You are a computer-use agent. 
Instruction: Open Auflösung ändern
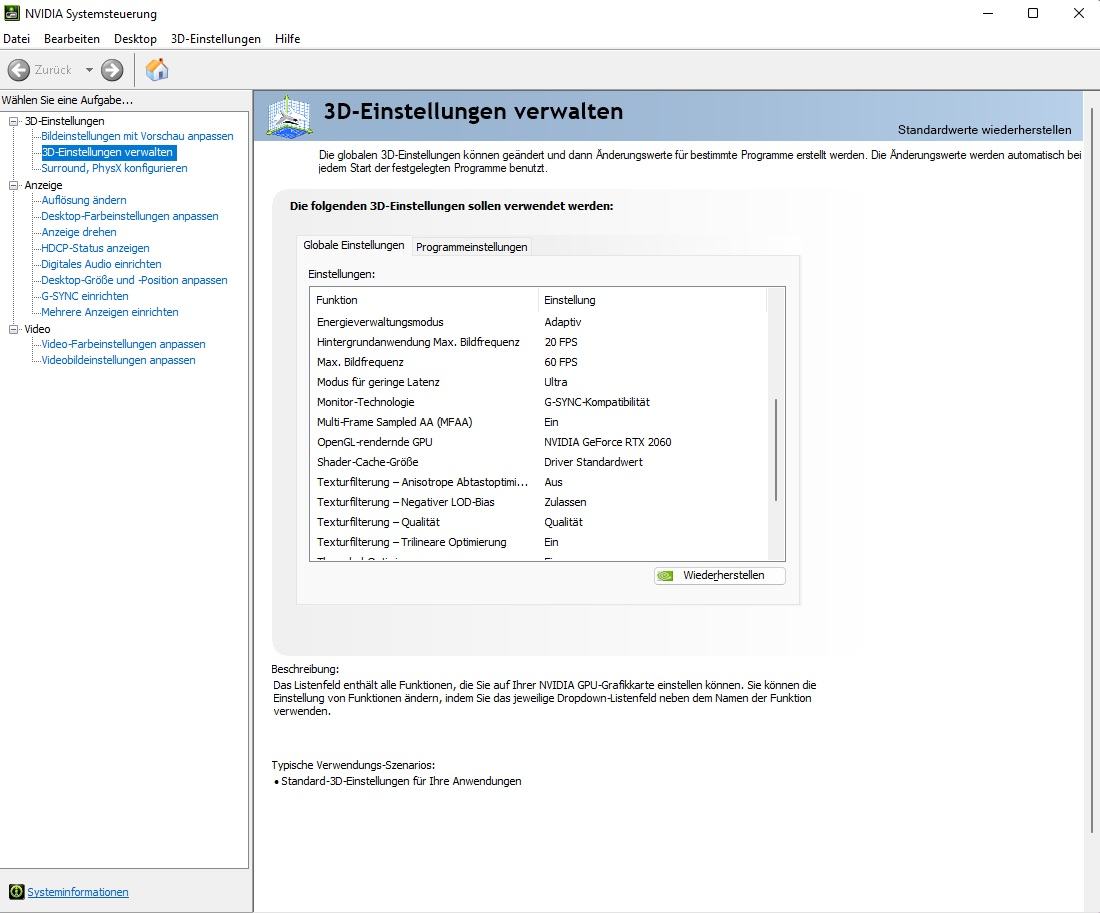tap(83, 200)
